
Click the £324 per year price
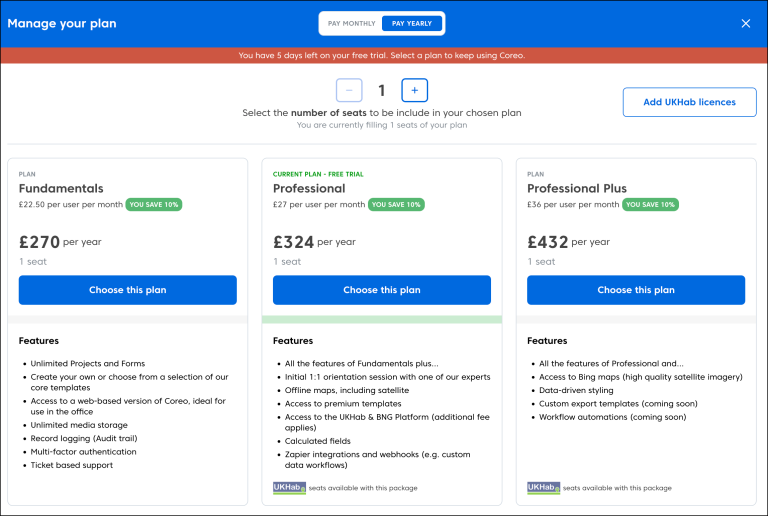click(x=314, y=242)
